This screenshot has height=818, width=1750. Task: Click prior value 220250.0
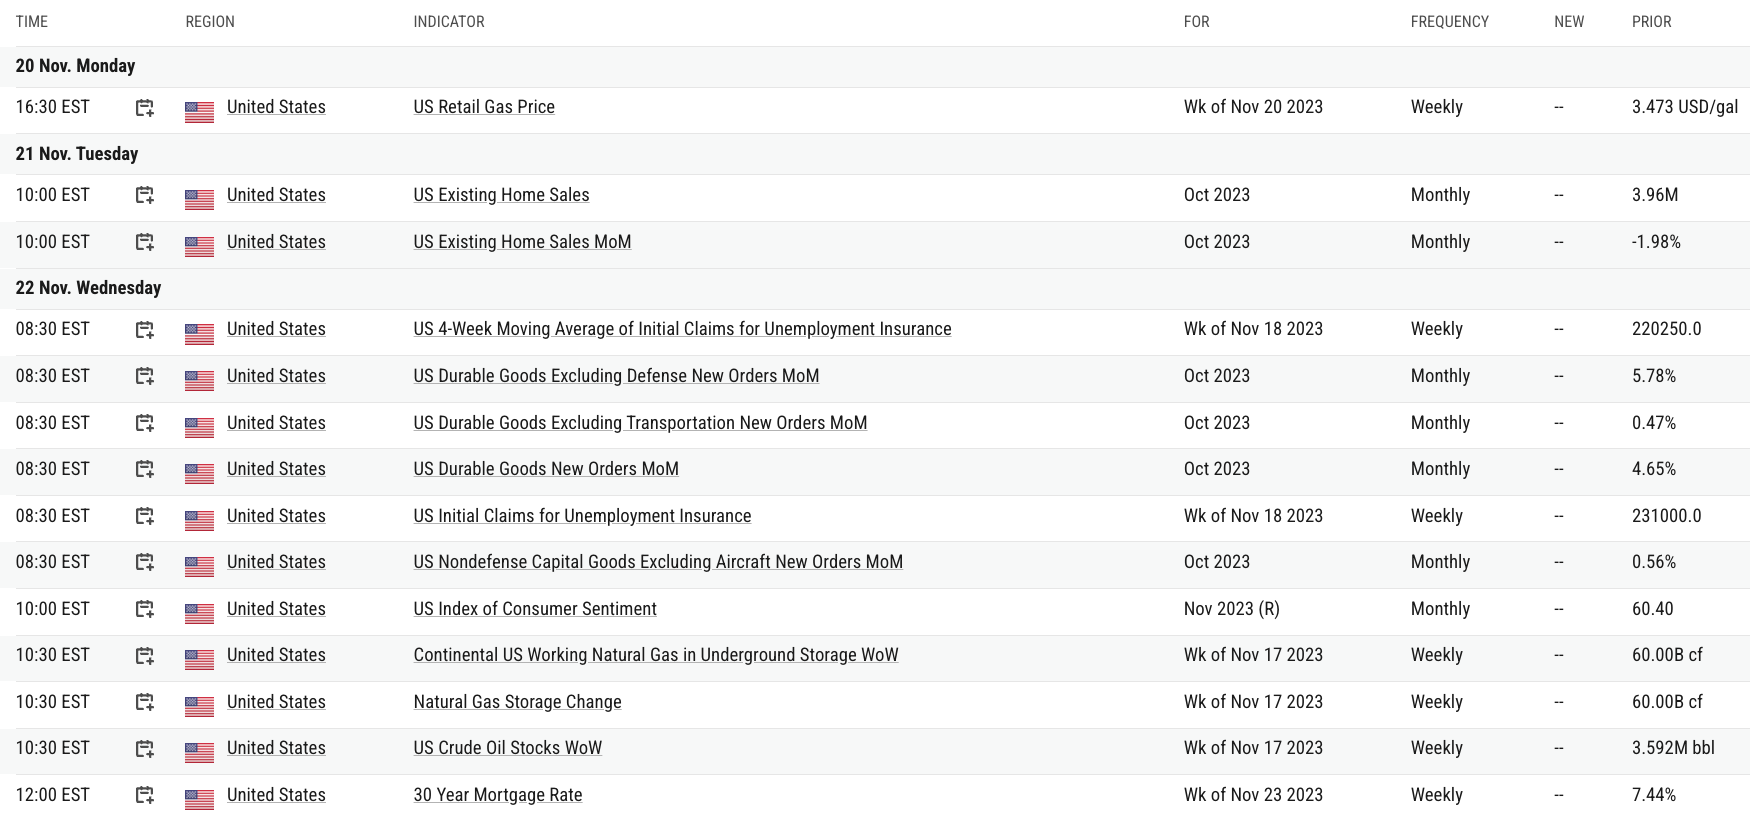[1667, 329]
